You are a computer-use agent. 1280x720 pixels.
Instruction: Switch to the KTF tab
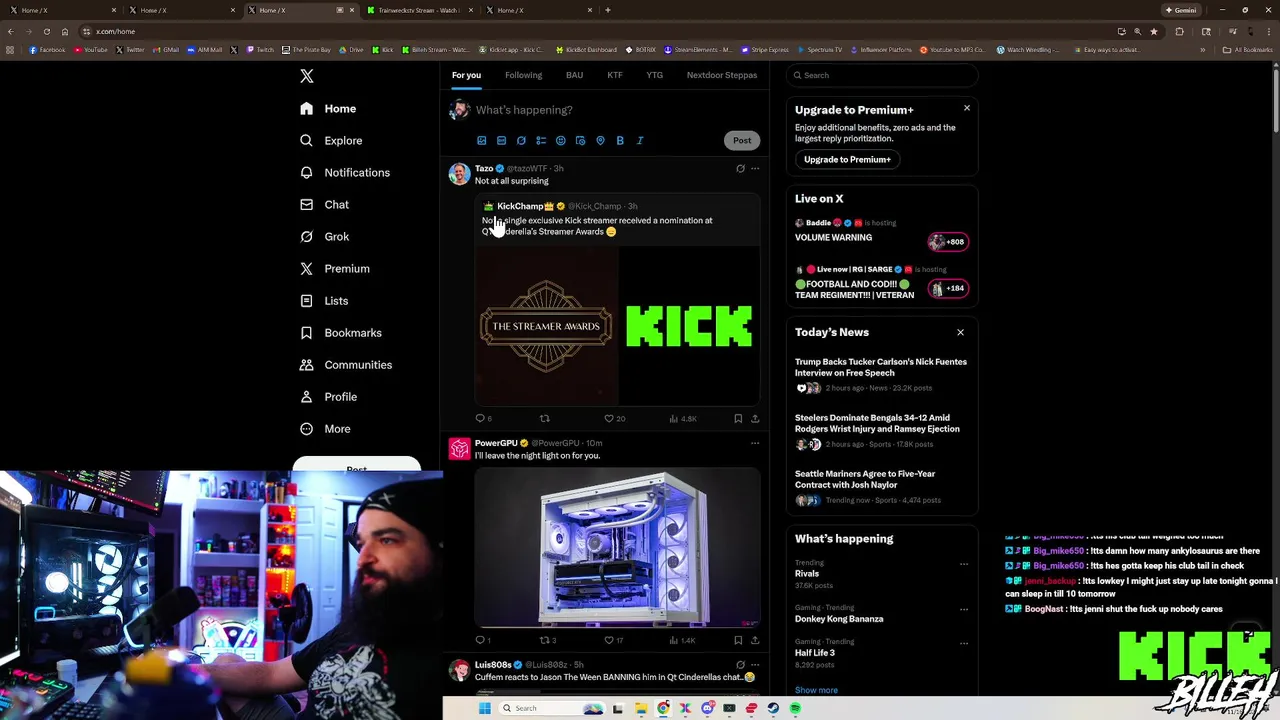(615, 75)
